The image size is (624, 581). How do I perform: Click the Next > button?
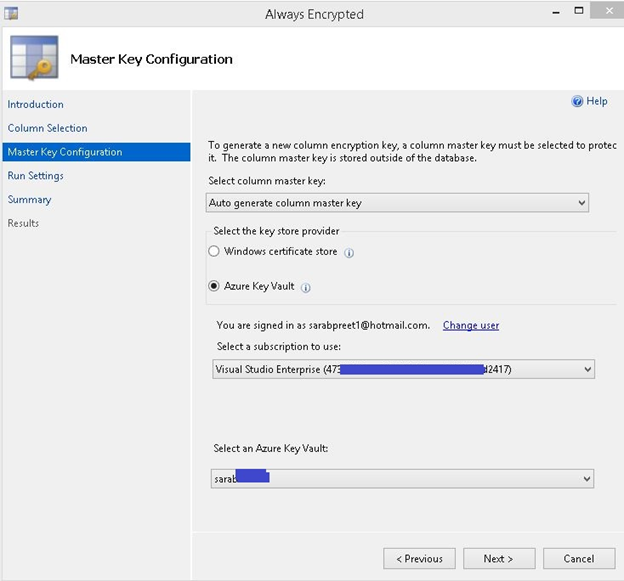(x=499, y=559)
